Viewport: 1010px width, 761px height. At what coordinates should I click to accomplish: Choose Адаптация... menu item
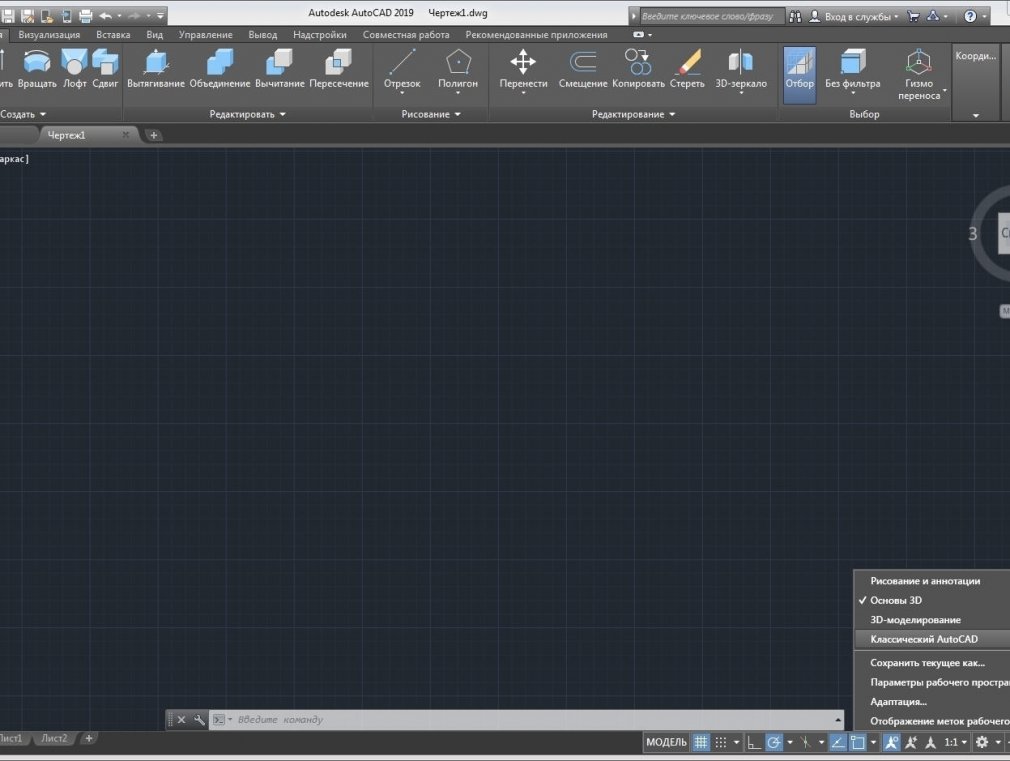pos(932,702)
